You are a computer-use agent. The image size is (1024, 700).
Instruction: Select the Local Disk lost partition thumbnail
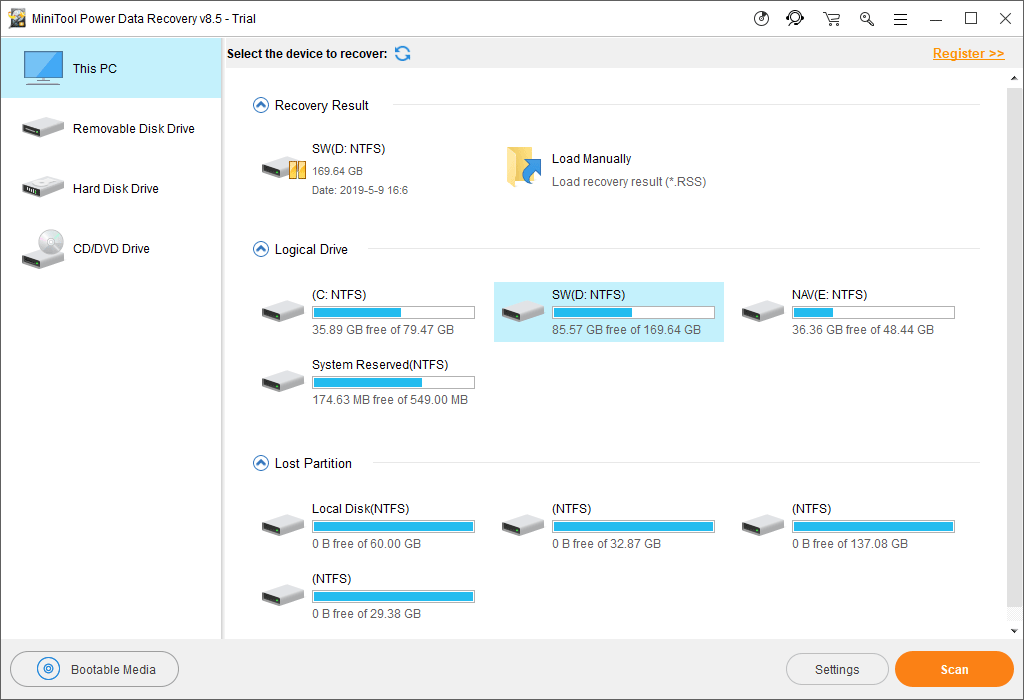point(282,524)
